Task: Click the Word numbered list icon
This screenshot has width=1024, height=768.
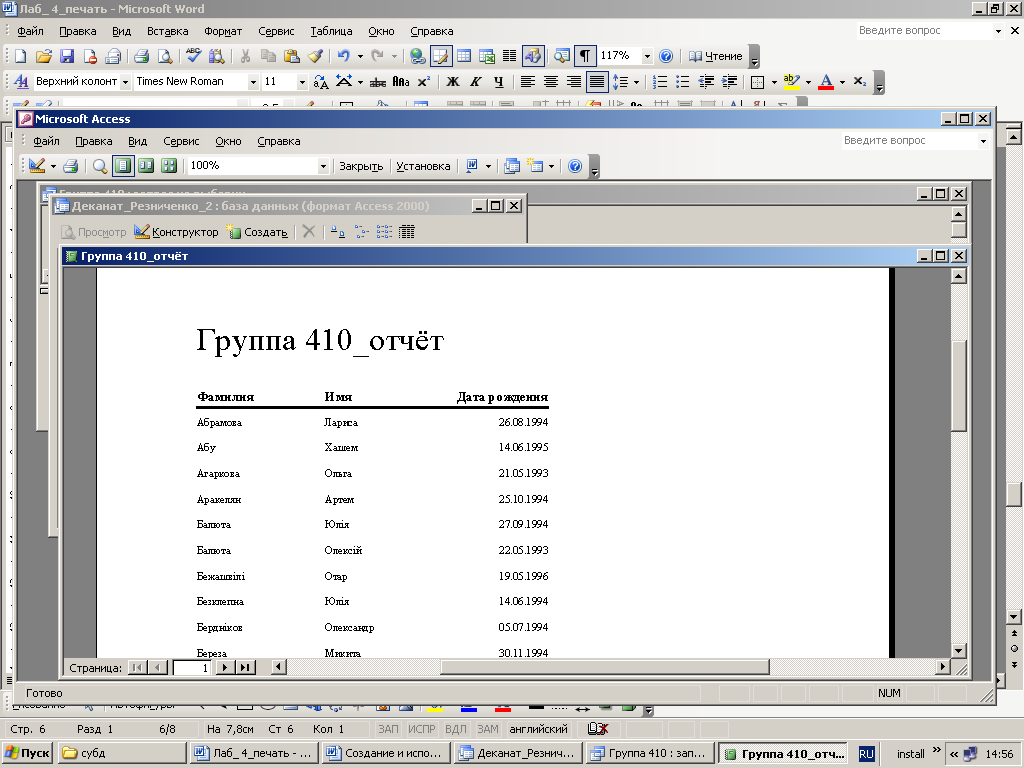Action: click(x=660, y=82)
